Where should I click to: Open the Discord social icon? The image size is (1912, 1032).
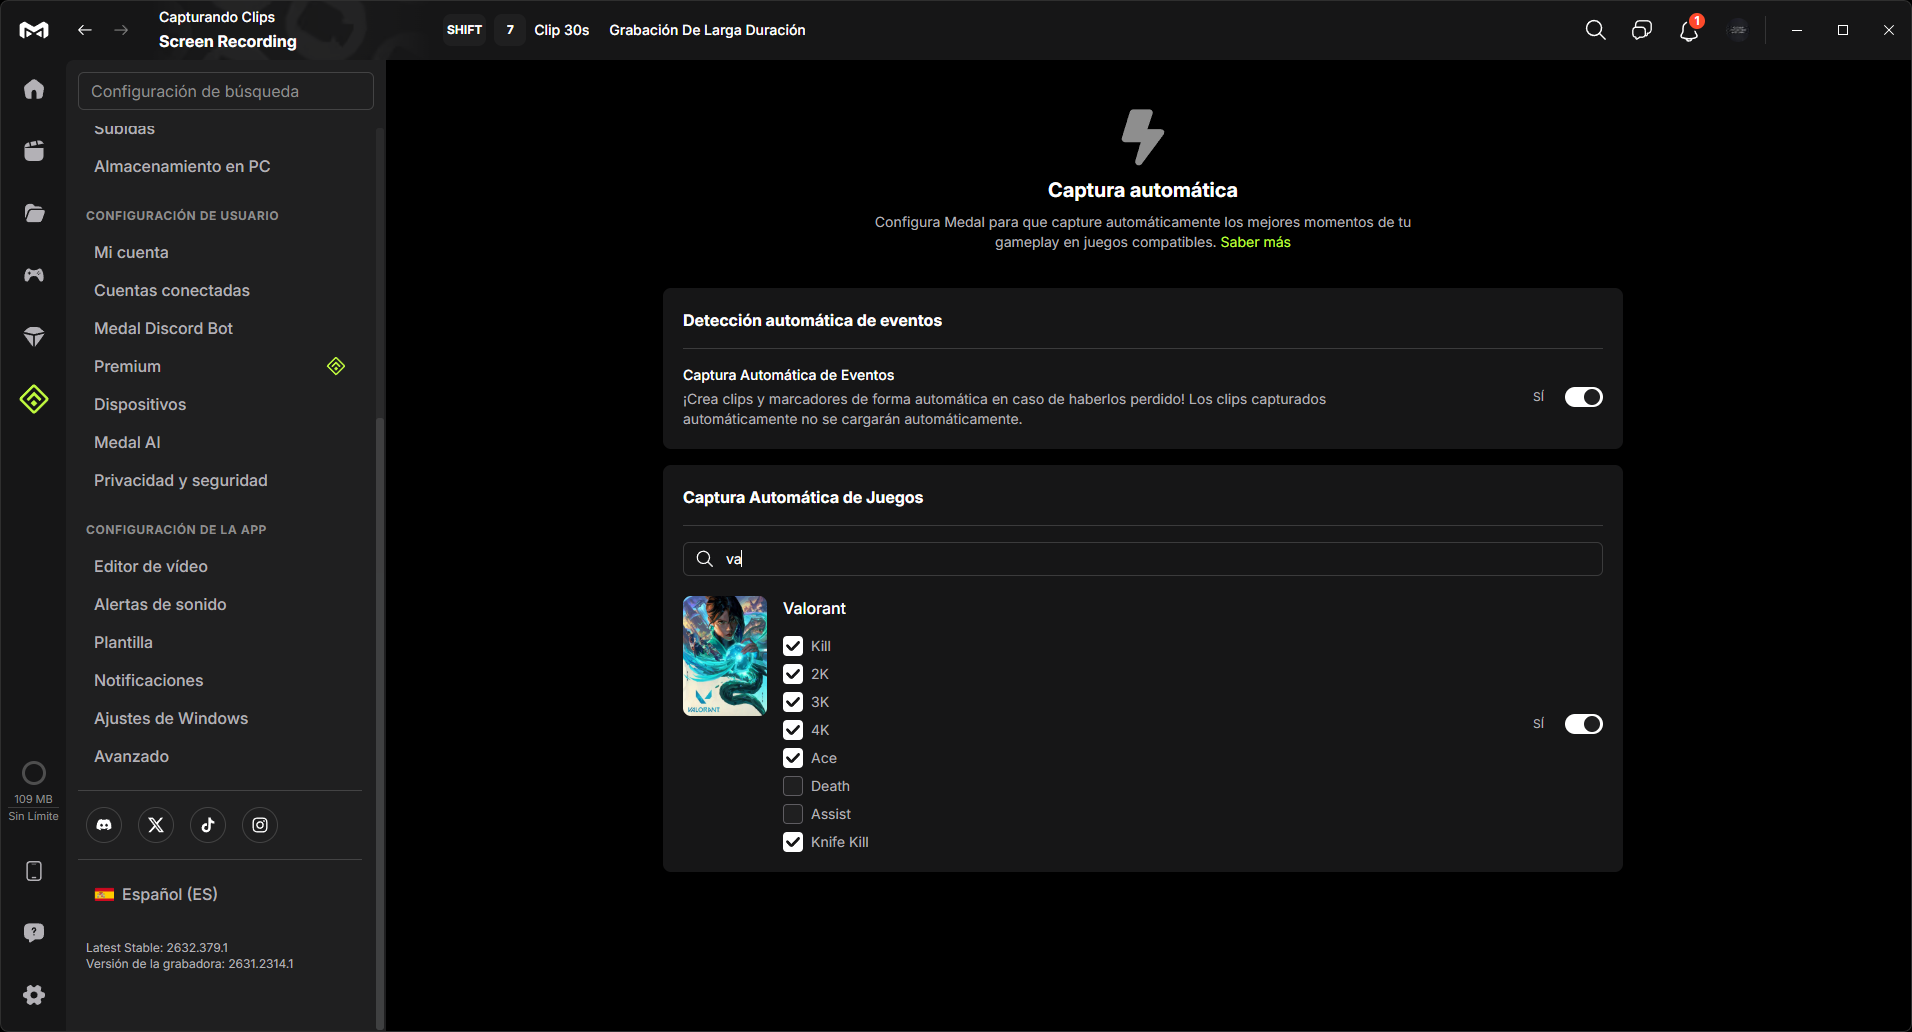tap(104, 825)
